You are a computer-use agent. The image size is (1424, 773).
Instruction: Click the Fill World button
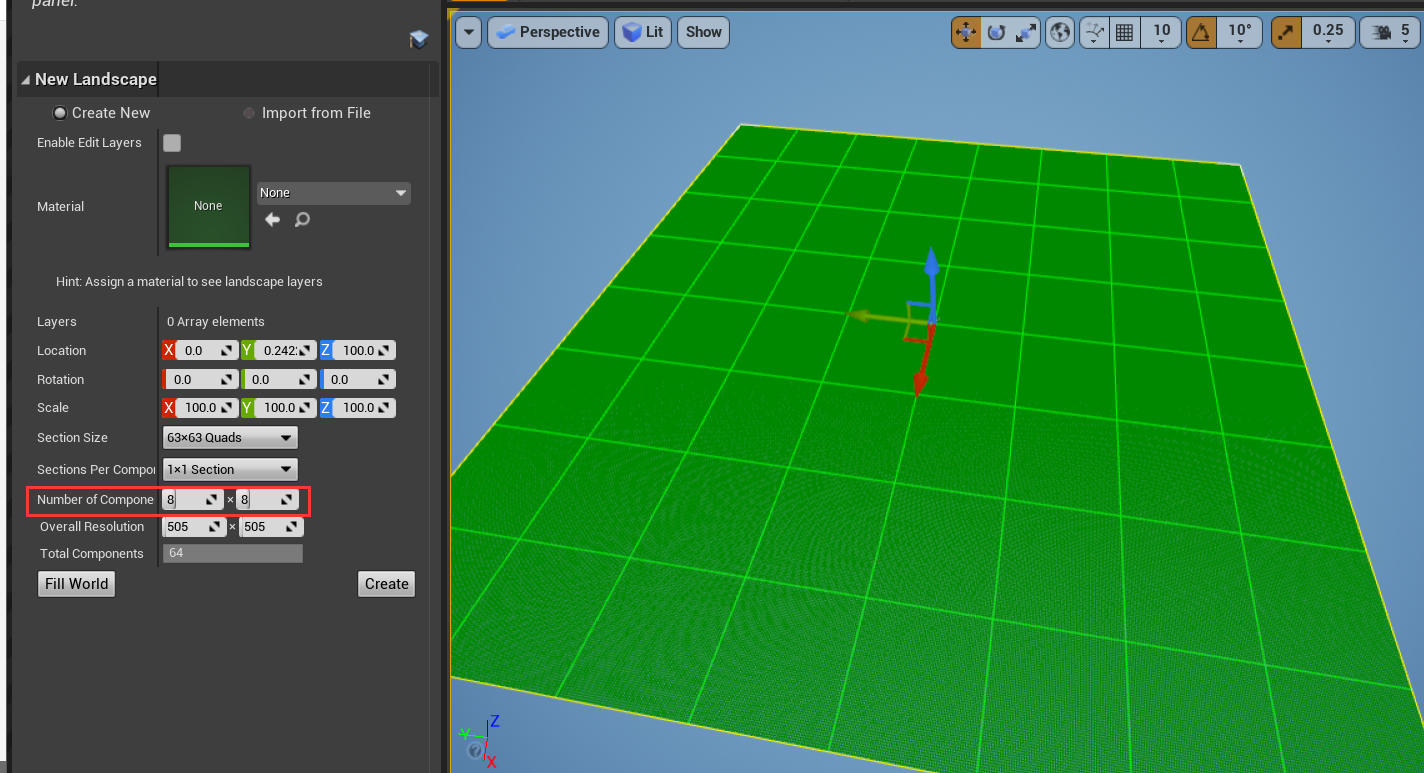[x=76, y=584]
